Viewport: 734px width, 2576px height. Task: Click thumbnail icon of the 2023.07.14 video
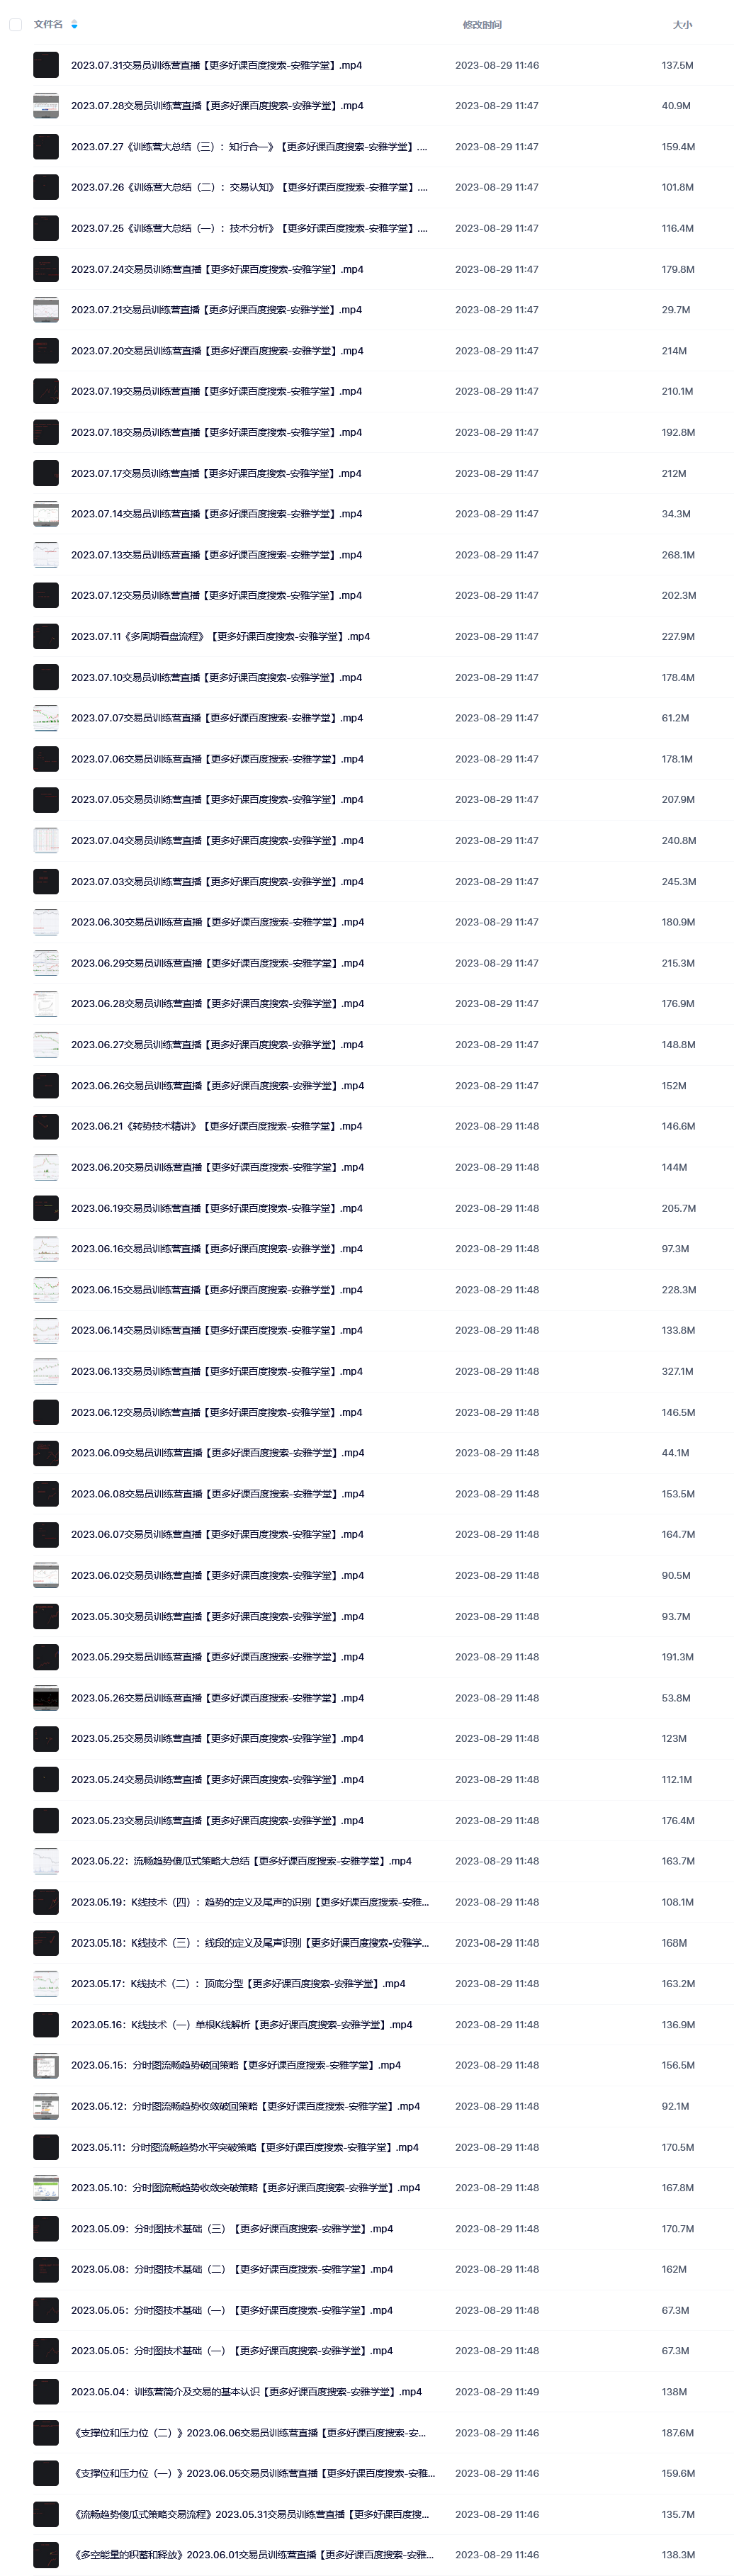(x=46, y=514)
